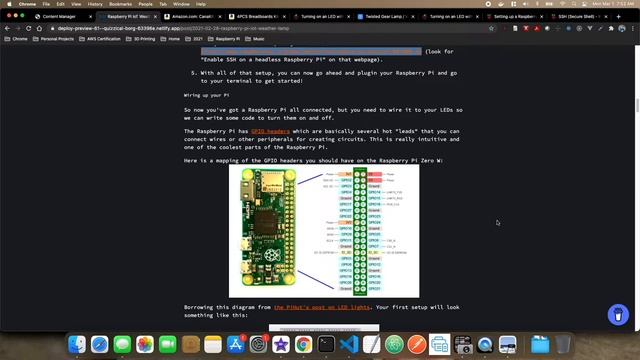Open QuickTime Player from the dock
The width and height of the screenshot is (640, 360).
click(x=485, y=344)
